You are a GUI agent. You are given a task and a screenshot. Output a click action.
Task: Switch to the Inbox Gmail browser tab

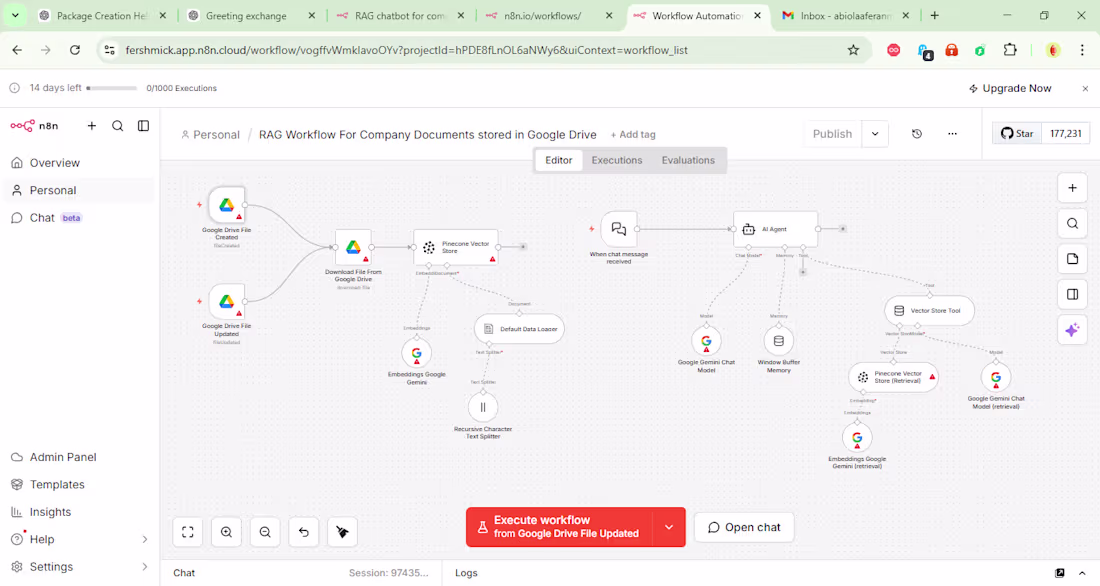click(x=845, y=15)
